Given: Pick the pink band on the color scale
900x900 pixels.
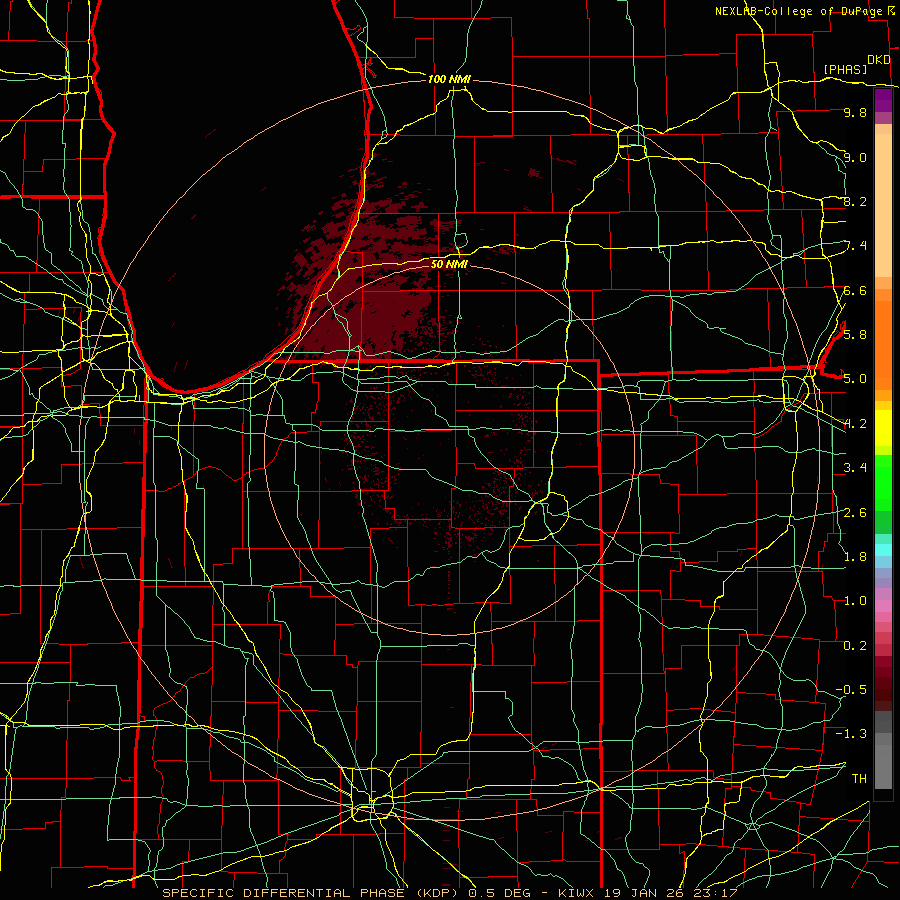Looking at the screenshot, I should pyautogui.click(x=883, y=606).
